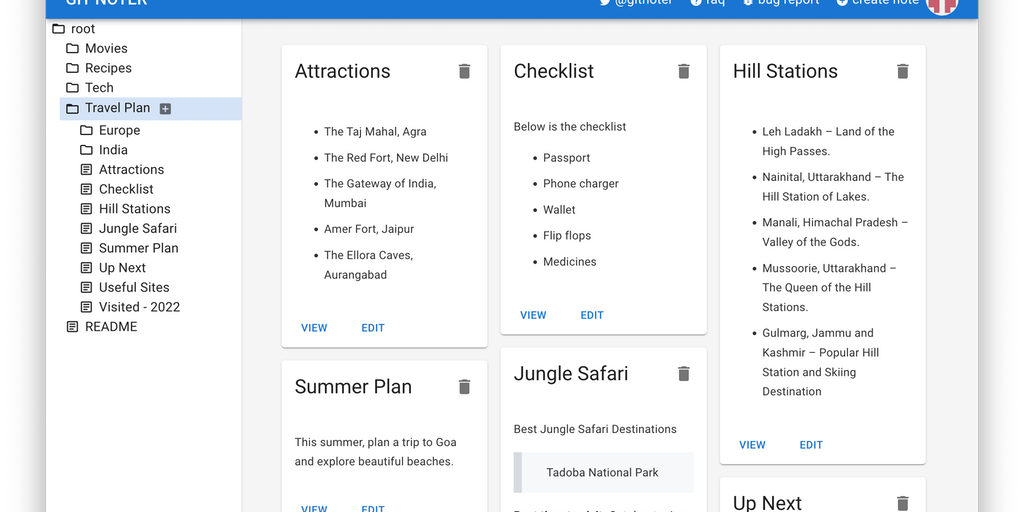
Task: Open the Recipes folder
Action: 108,68
